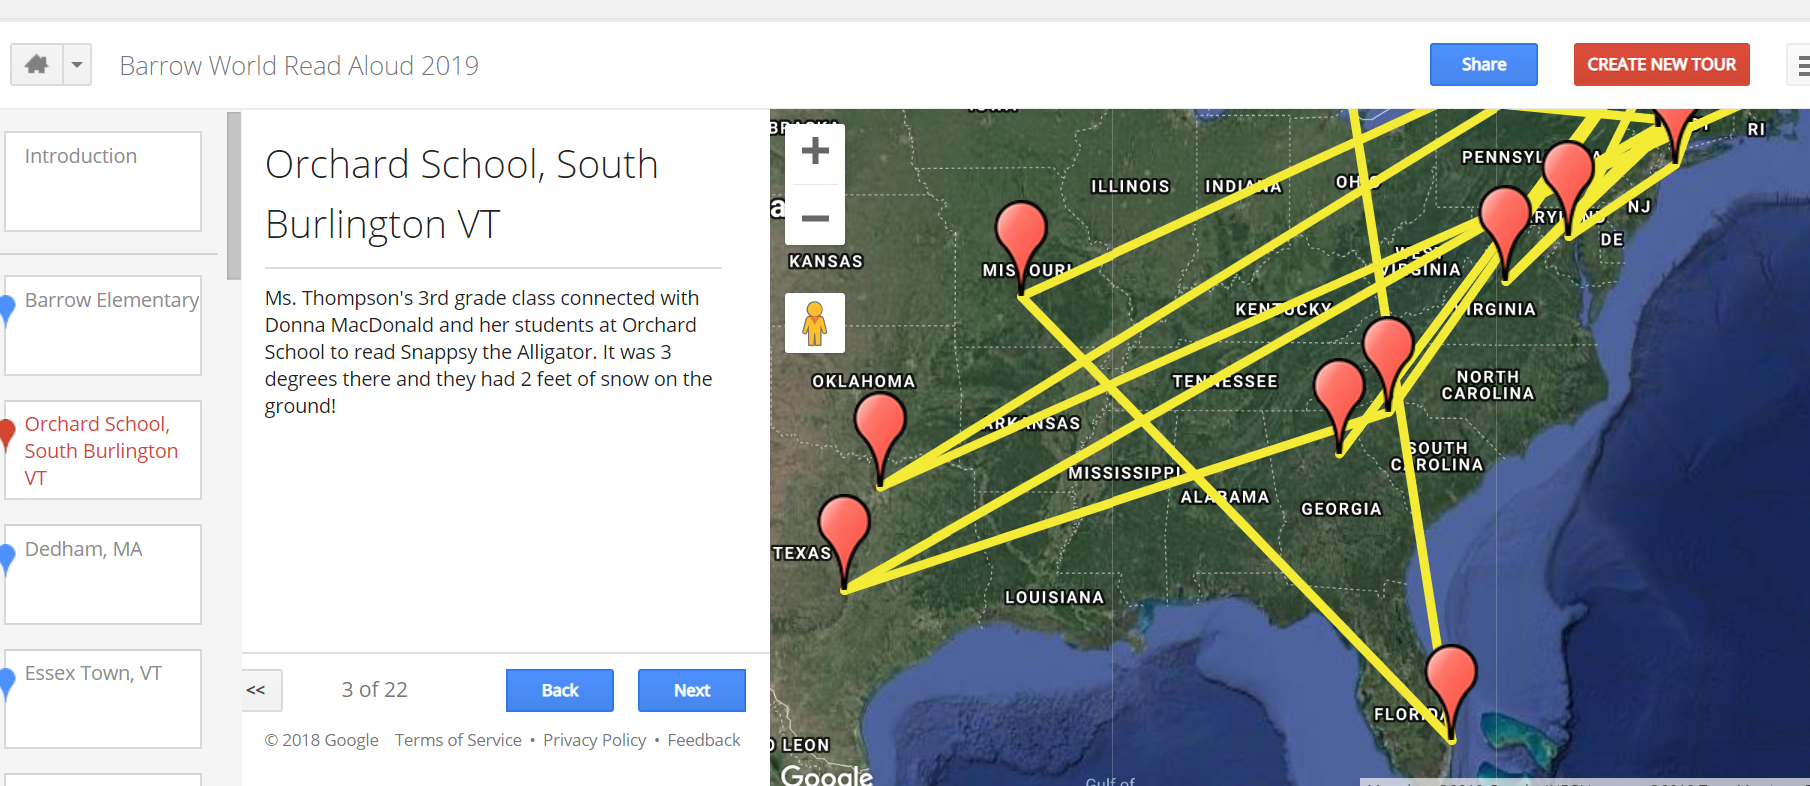Select the Street View pegman icon

pyautogui.click(x=815, y=323)
